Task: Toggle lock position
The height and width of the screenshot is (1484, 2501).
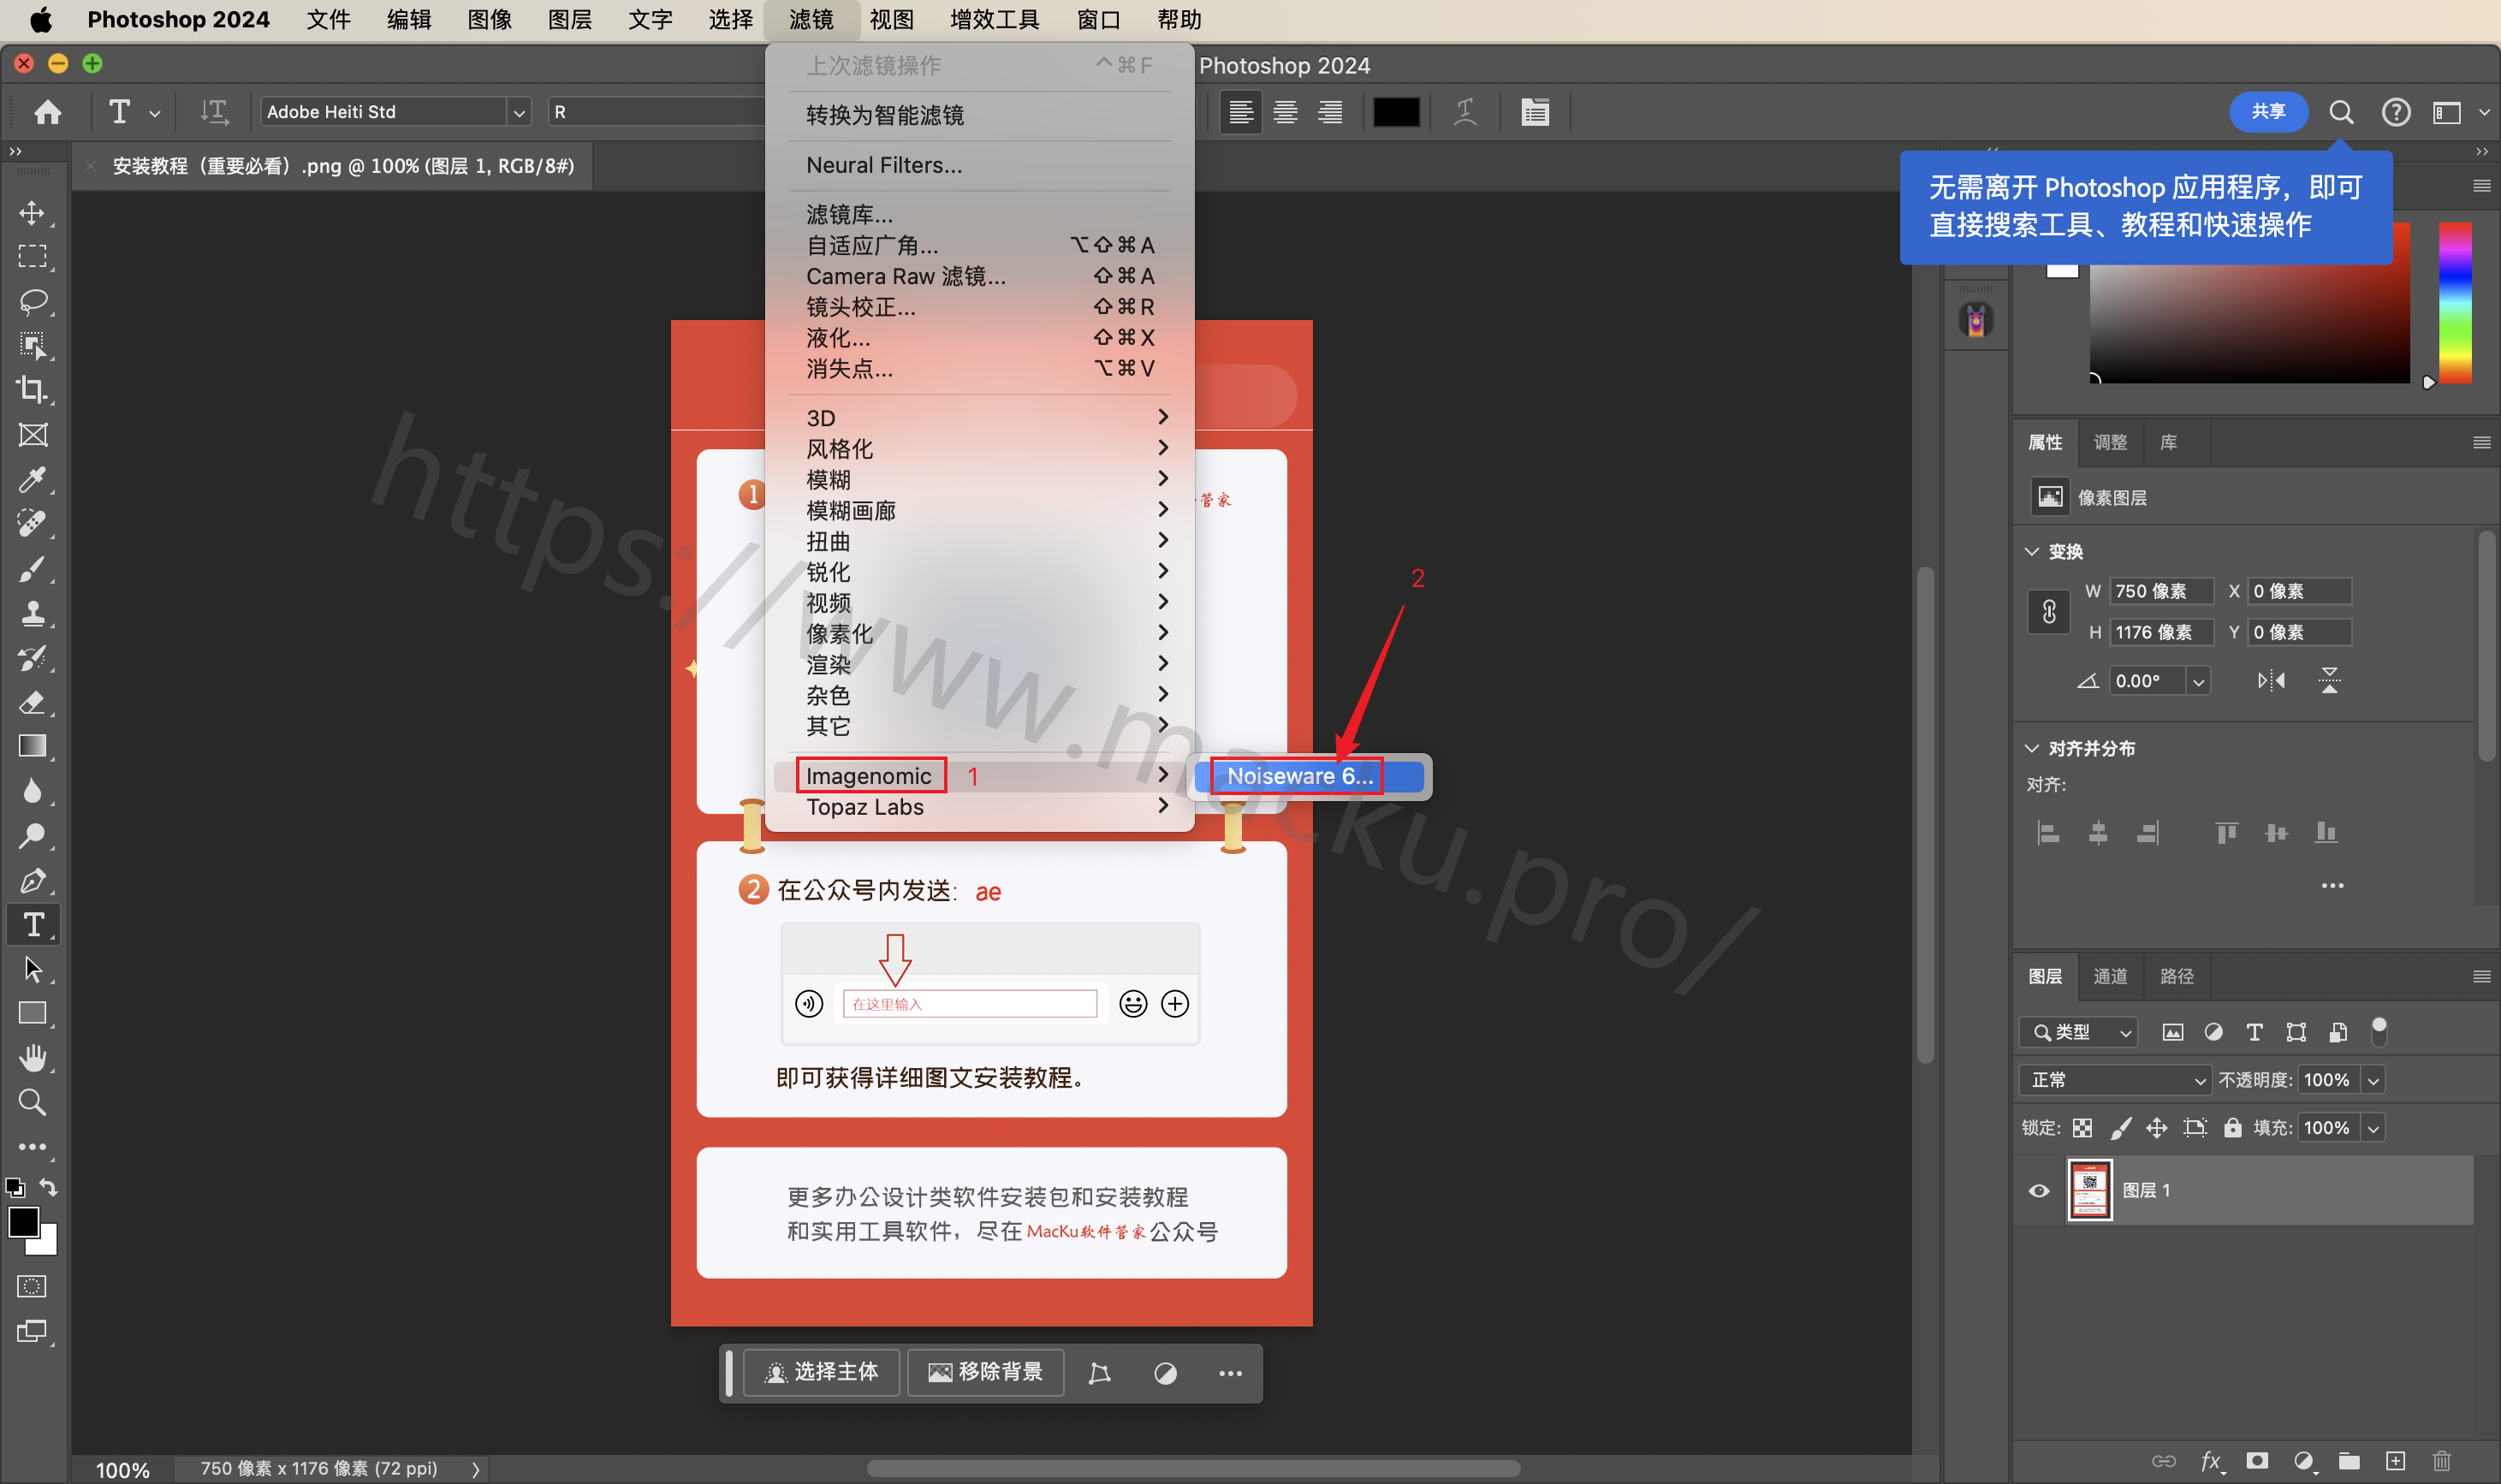Action: pos(2157,1128)
